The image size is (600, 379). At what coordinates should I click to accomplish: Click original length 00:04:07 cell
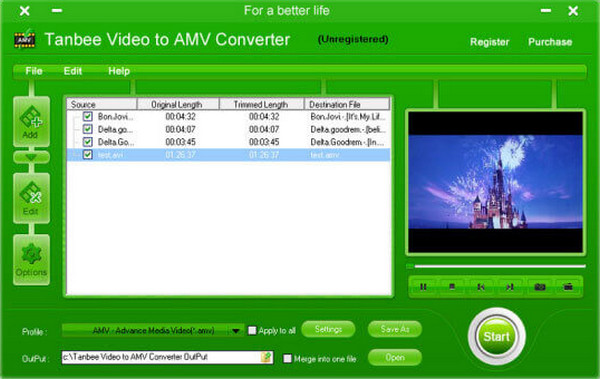(180, 129)
